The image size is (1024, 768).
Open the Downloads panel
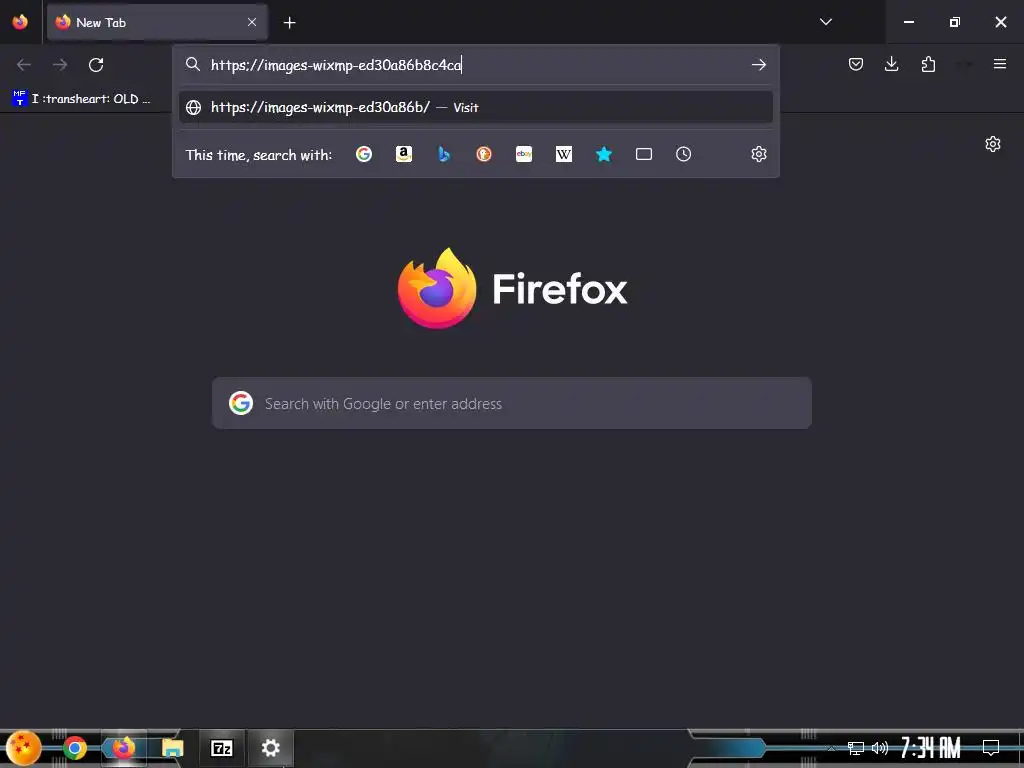tap(891, 64)
